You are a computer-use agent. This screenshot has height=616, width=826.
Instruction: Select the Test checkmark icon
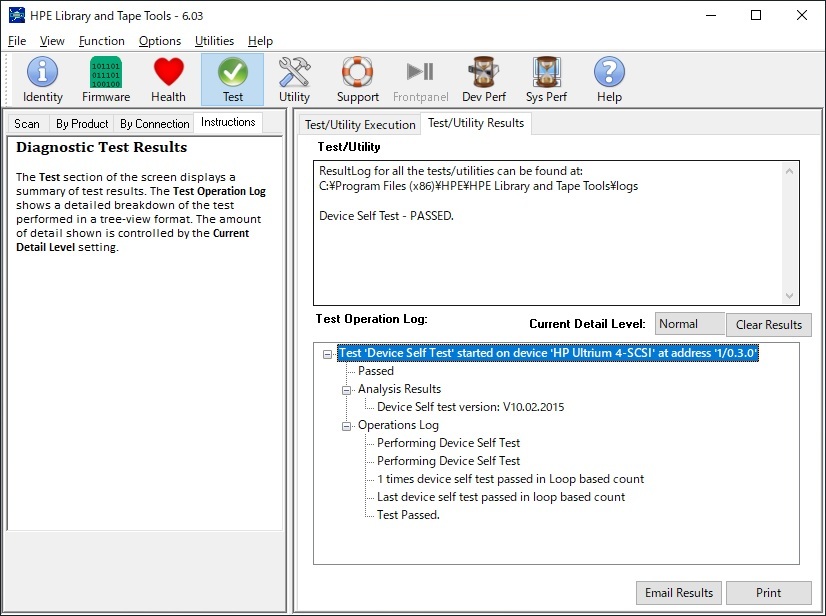pos(232,80)
